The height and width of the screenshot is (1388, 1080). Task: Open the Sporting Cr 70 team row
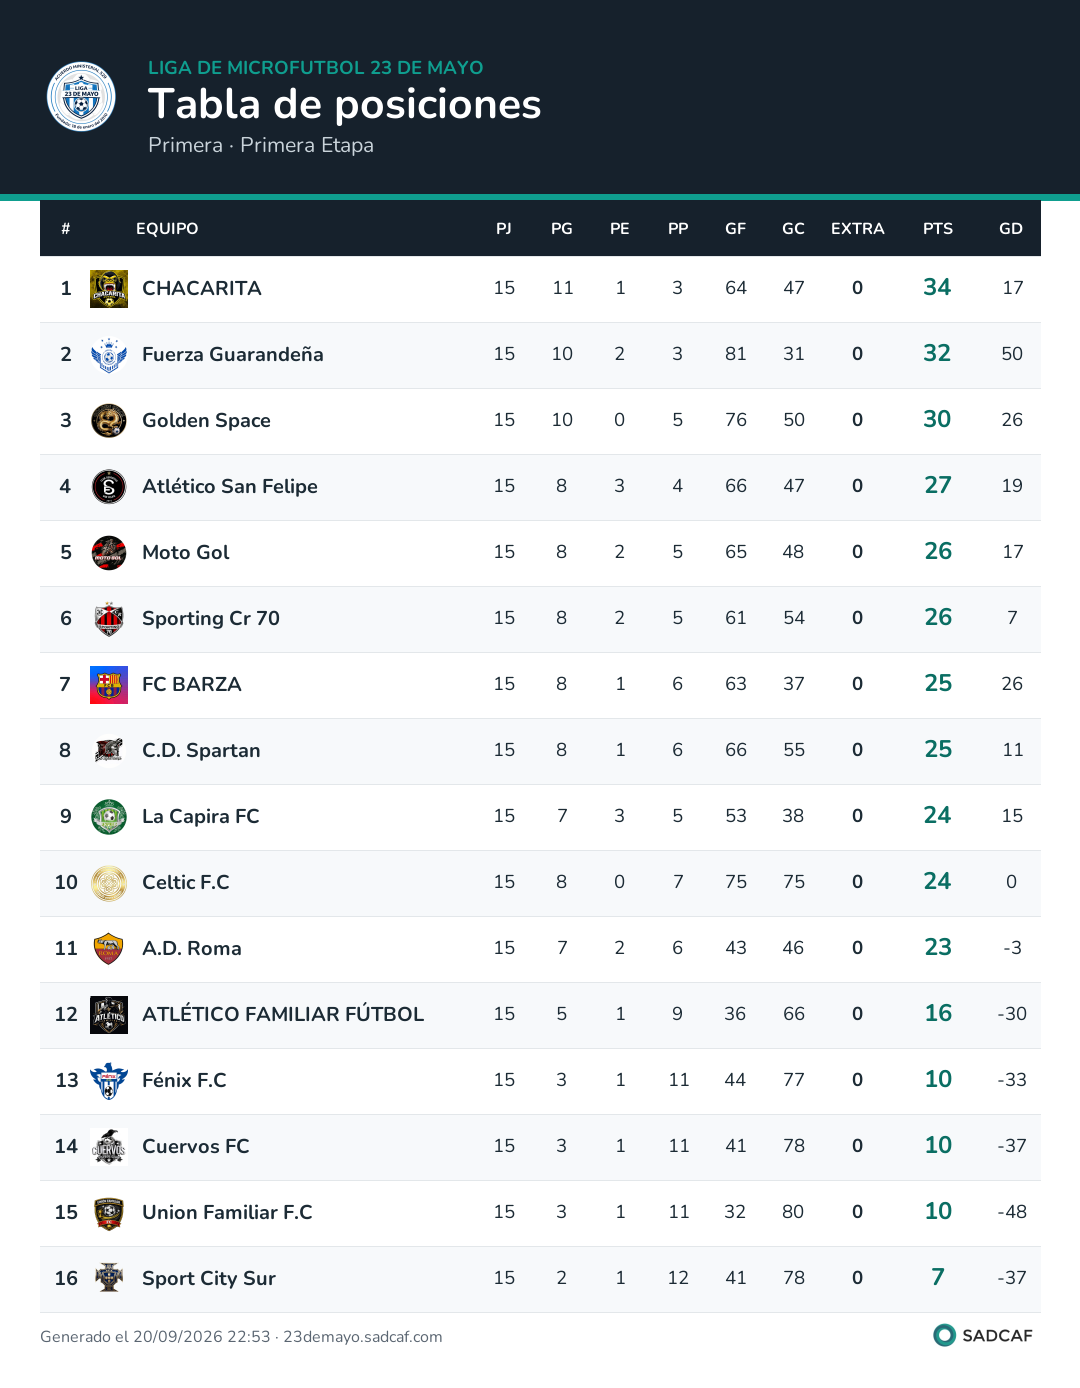coord(540,619)
